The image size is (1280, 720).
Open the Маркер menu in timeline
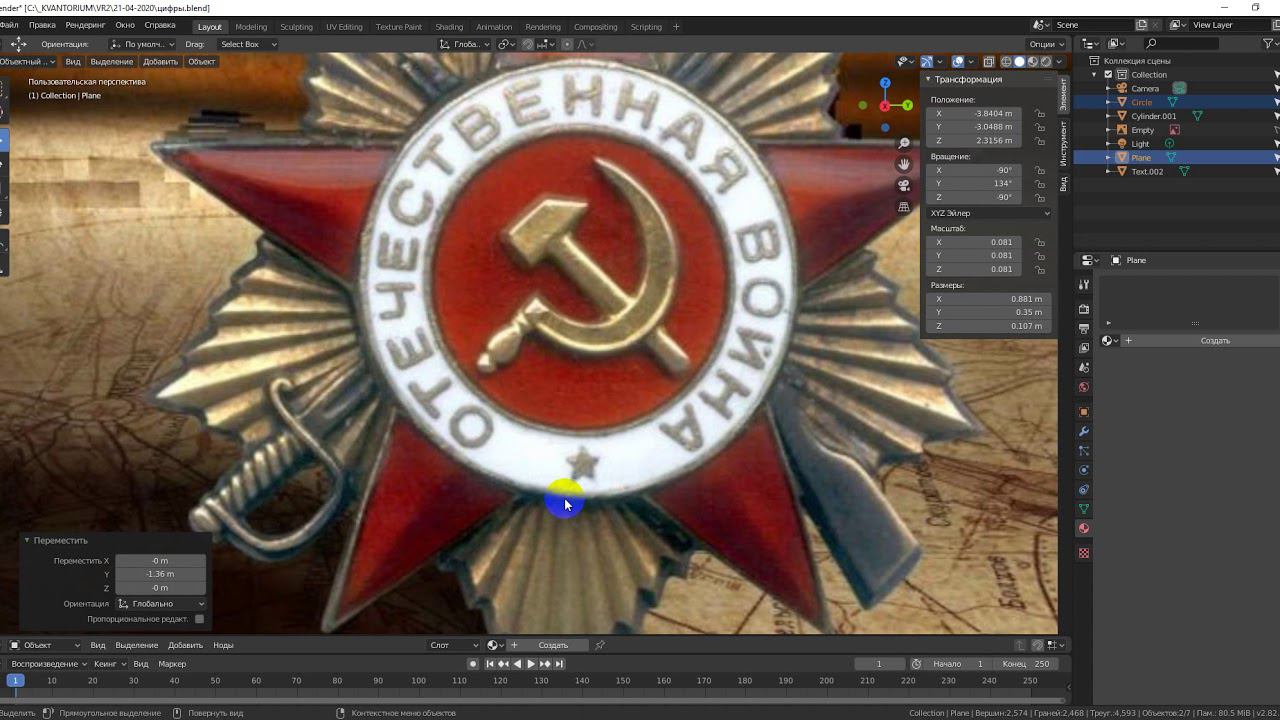[172, 664]
